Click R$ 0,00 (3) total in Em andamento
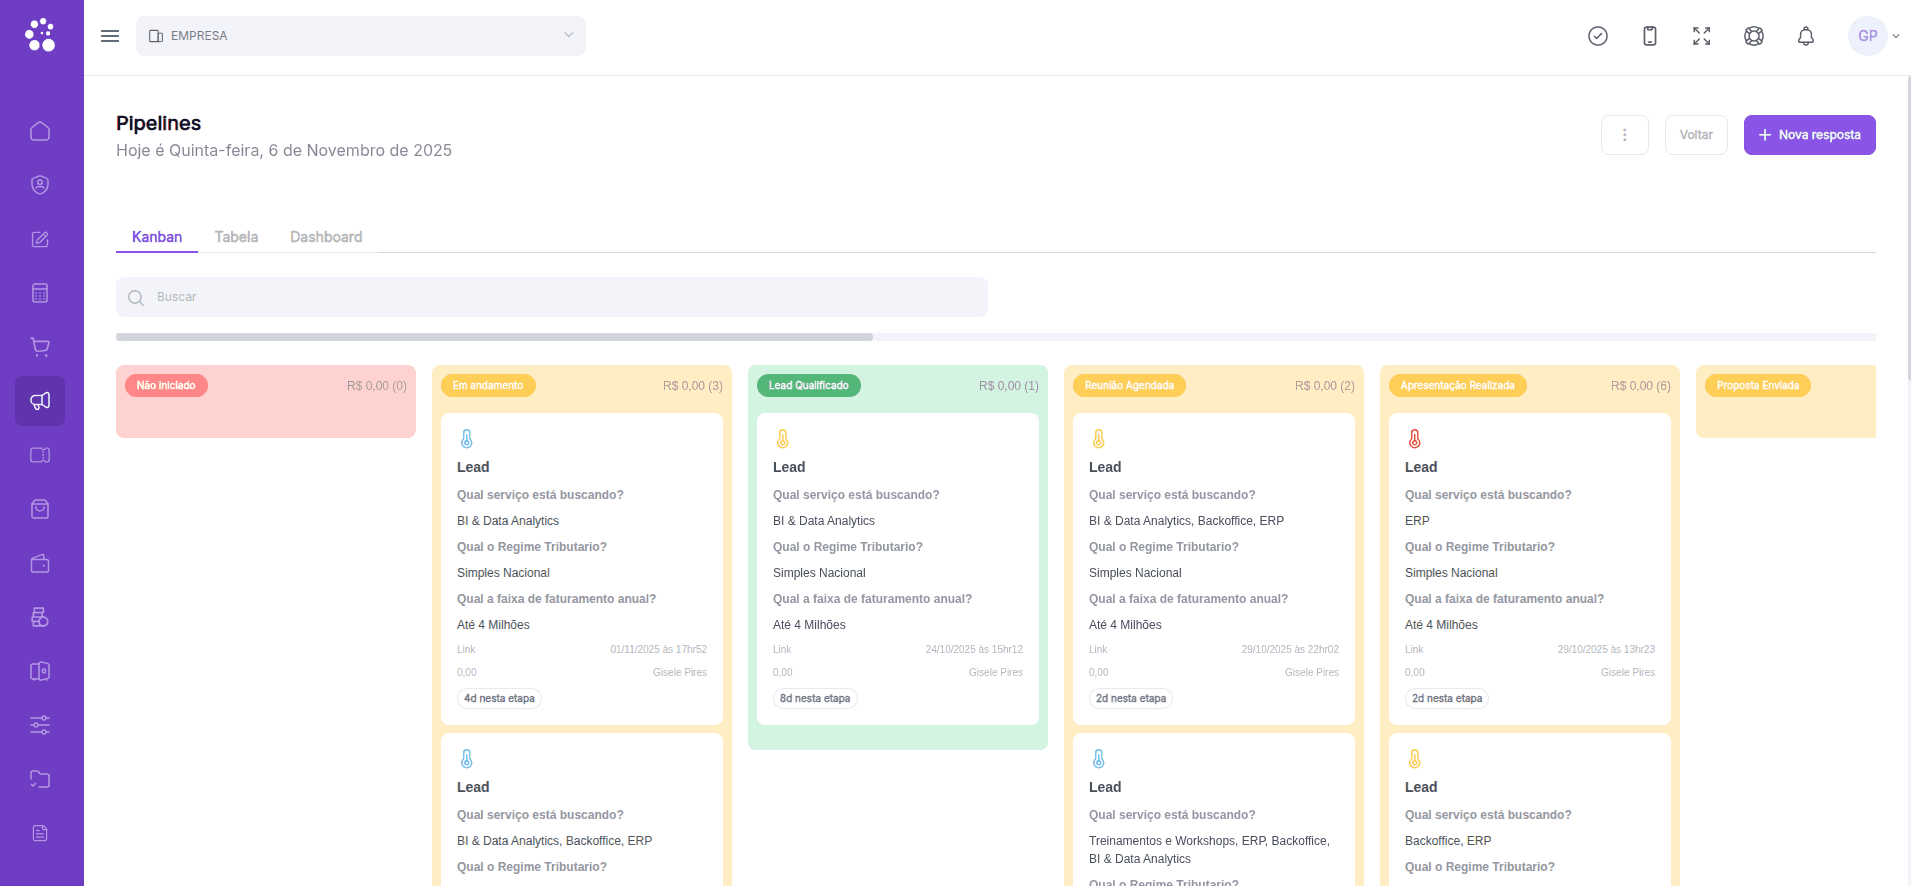 [692, 386]
